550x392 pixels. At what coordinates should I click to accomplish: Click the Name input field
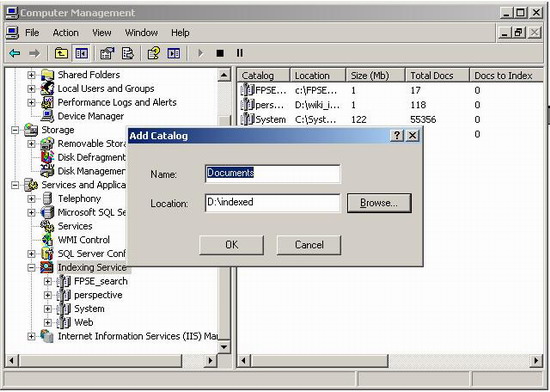click(x=273, y=174)
